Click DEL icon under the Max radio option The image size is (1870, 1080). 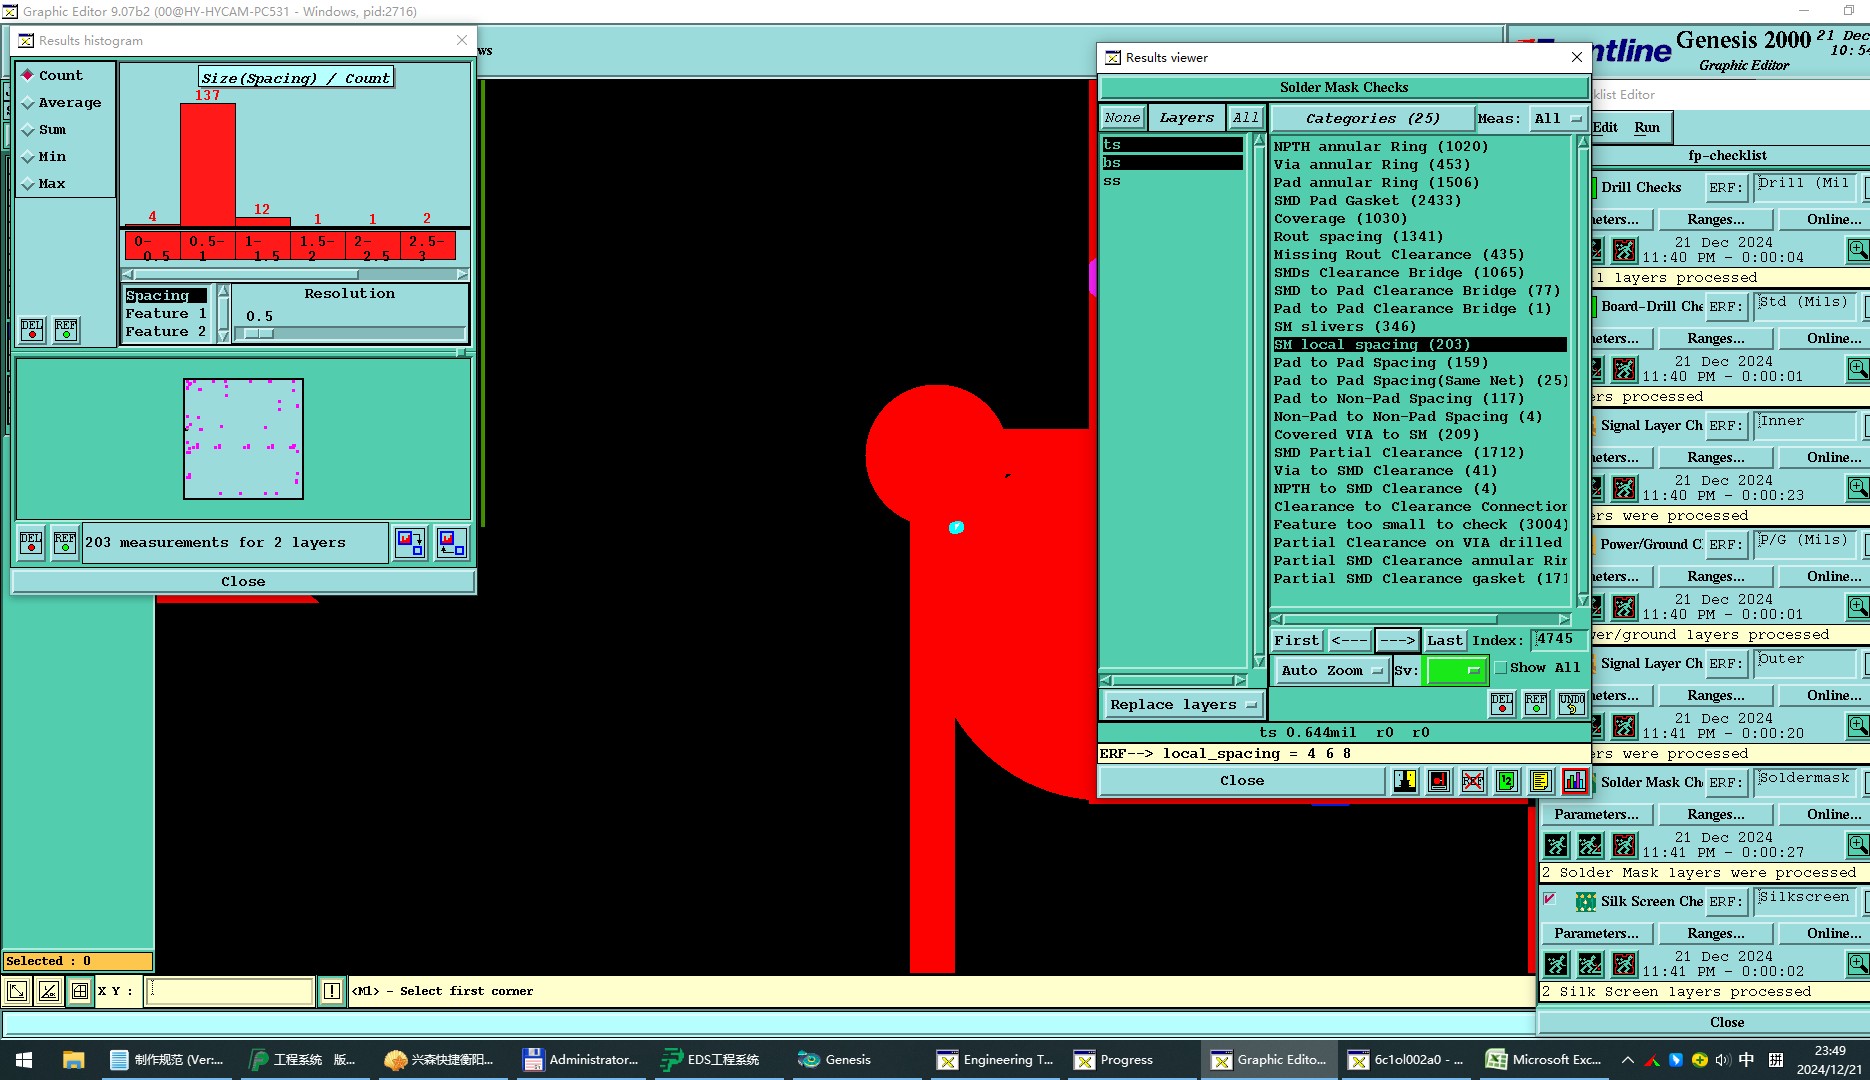coord(32,329)
